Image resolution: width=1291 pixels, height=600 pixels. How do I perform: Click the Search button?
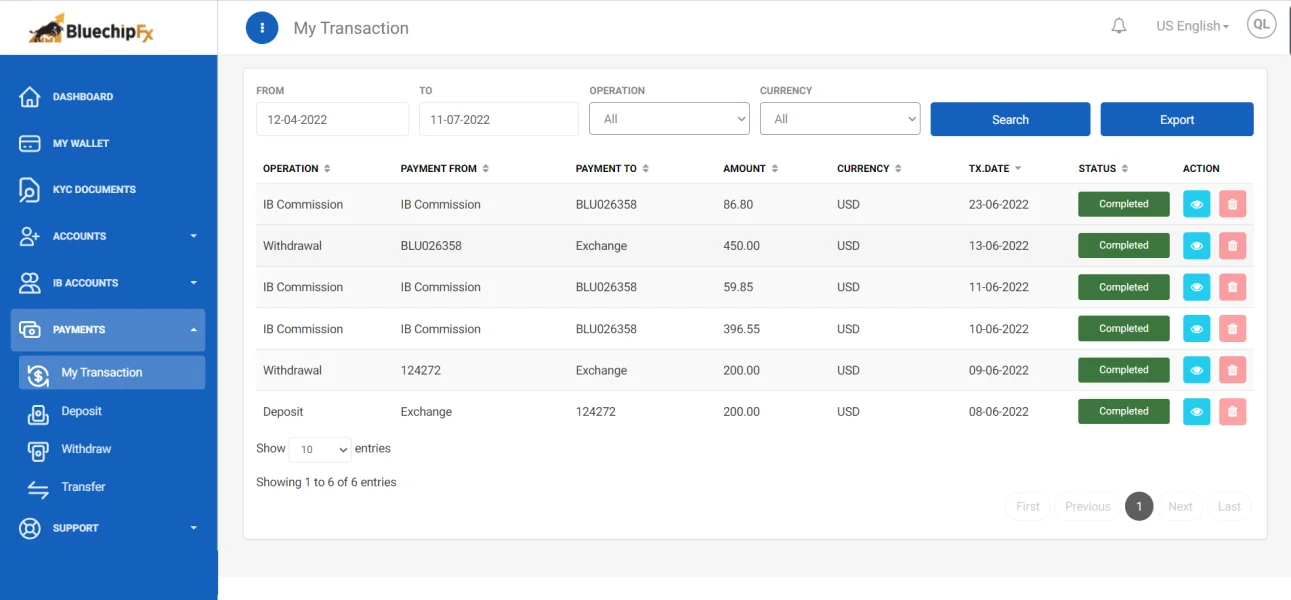[1010, 119]
